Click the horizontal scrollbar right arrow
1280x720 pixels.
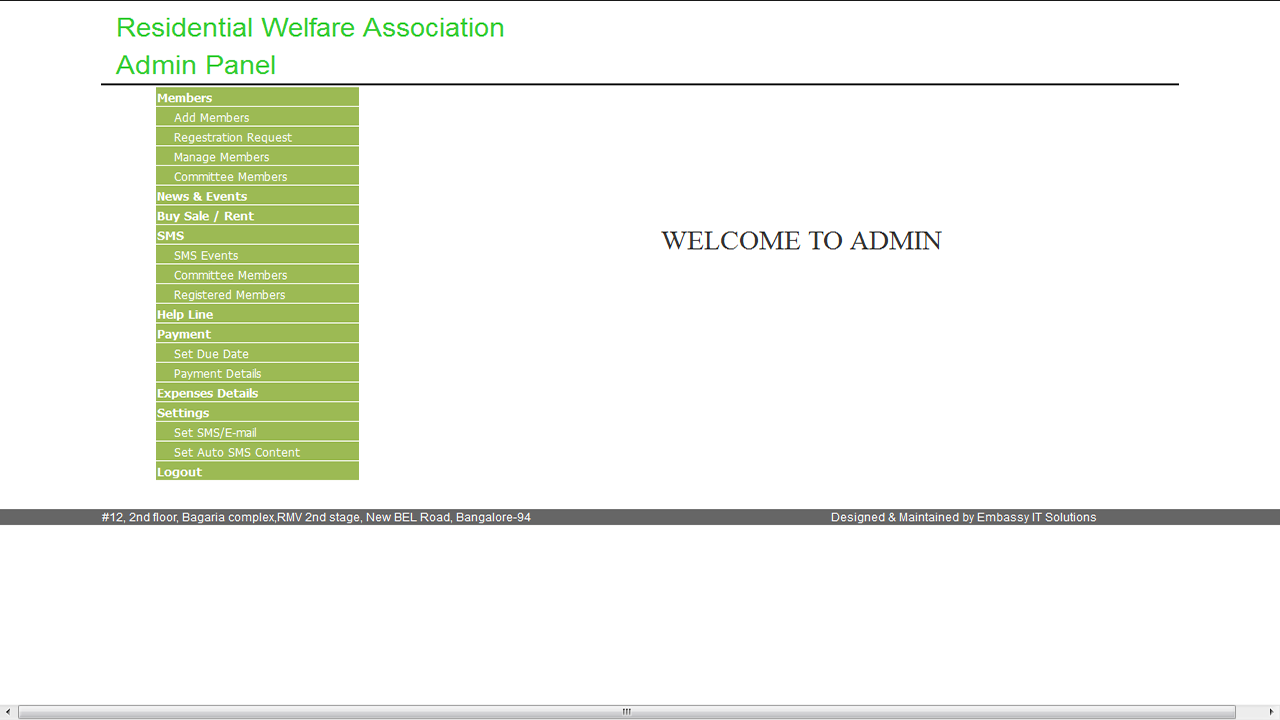point(1271,712)
